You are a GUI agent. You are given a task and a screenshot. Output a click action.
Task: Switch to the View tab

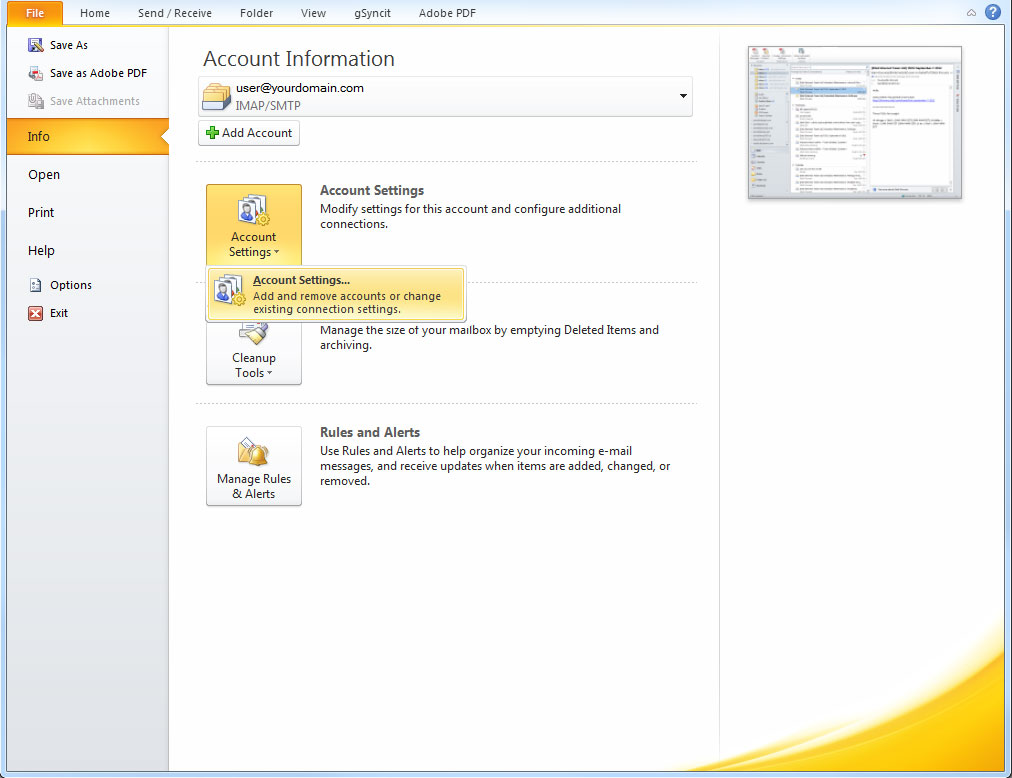313,13
